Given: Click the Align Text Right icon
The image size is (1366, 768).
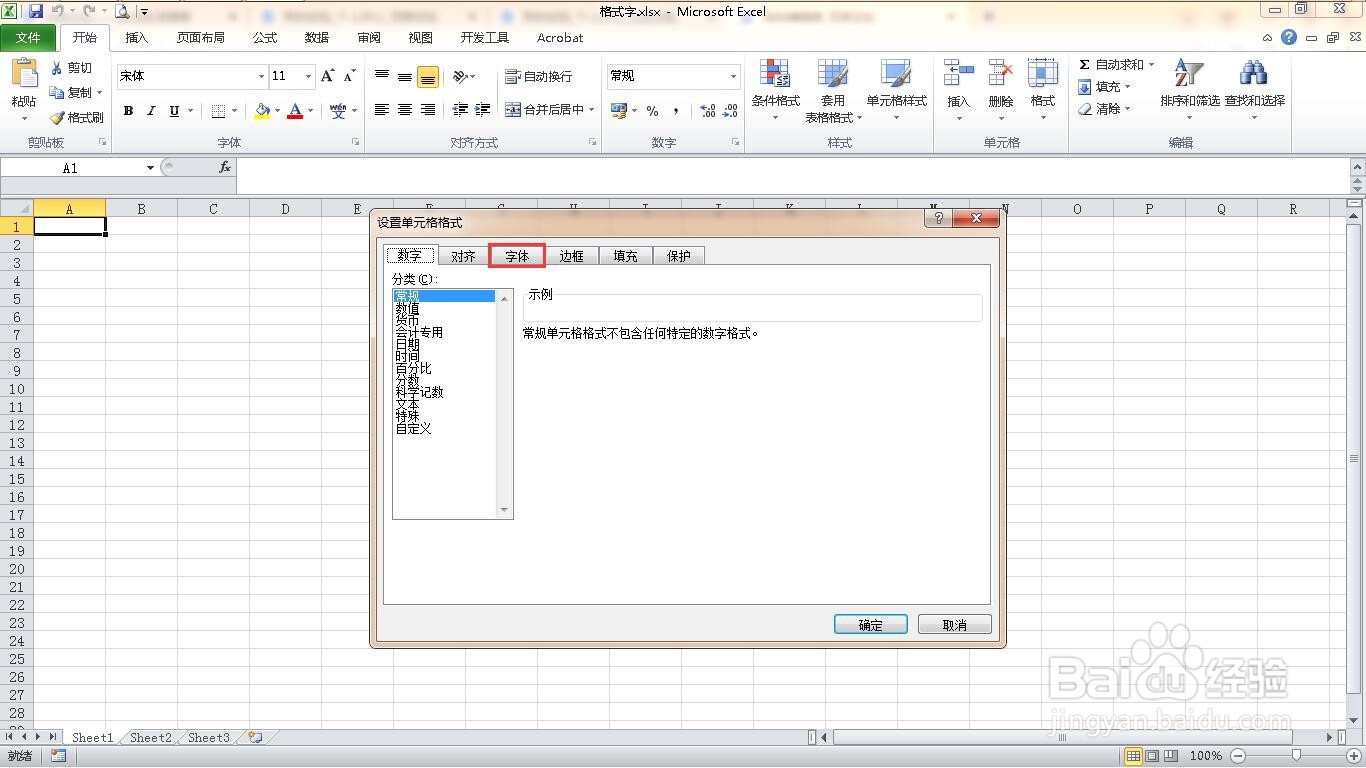Looking at the screenshot, I should [x=428, y=110].
